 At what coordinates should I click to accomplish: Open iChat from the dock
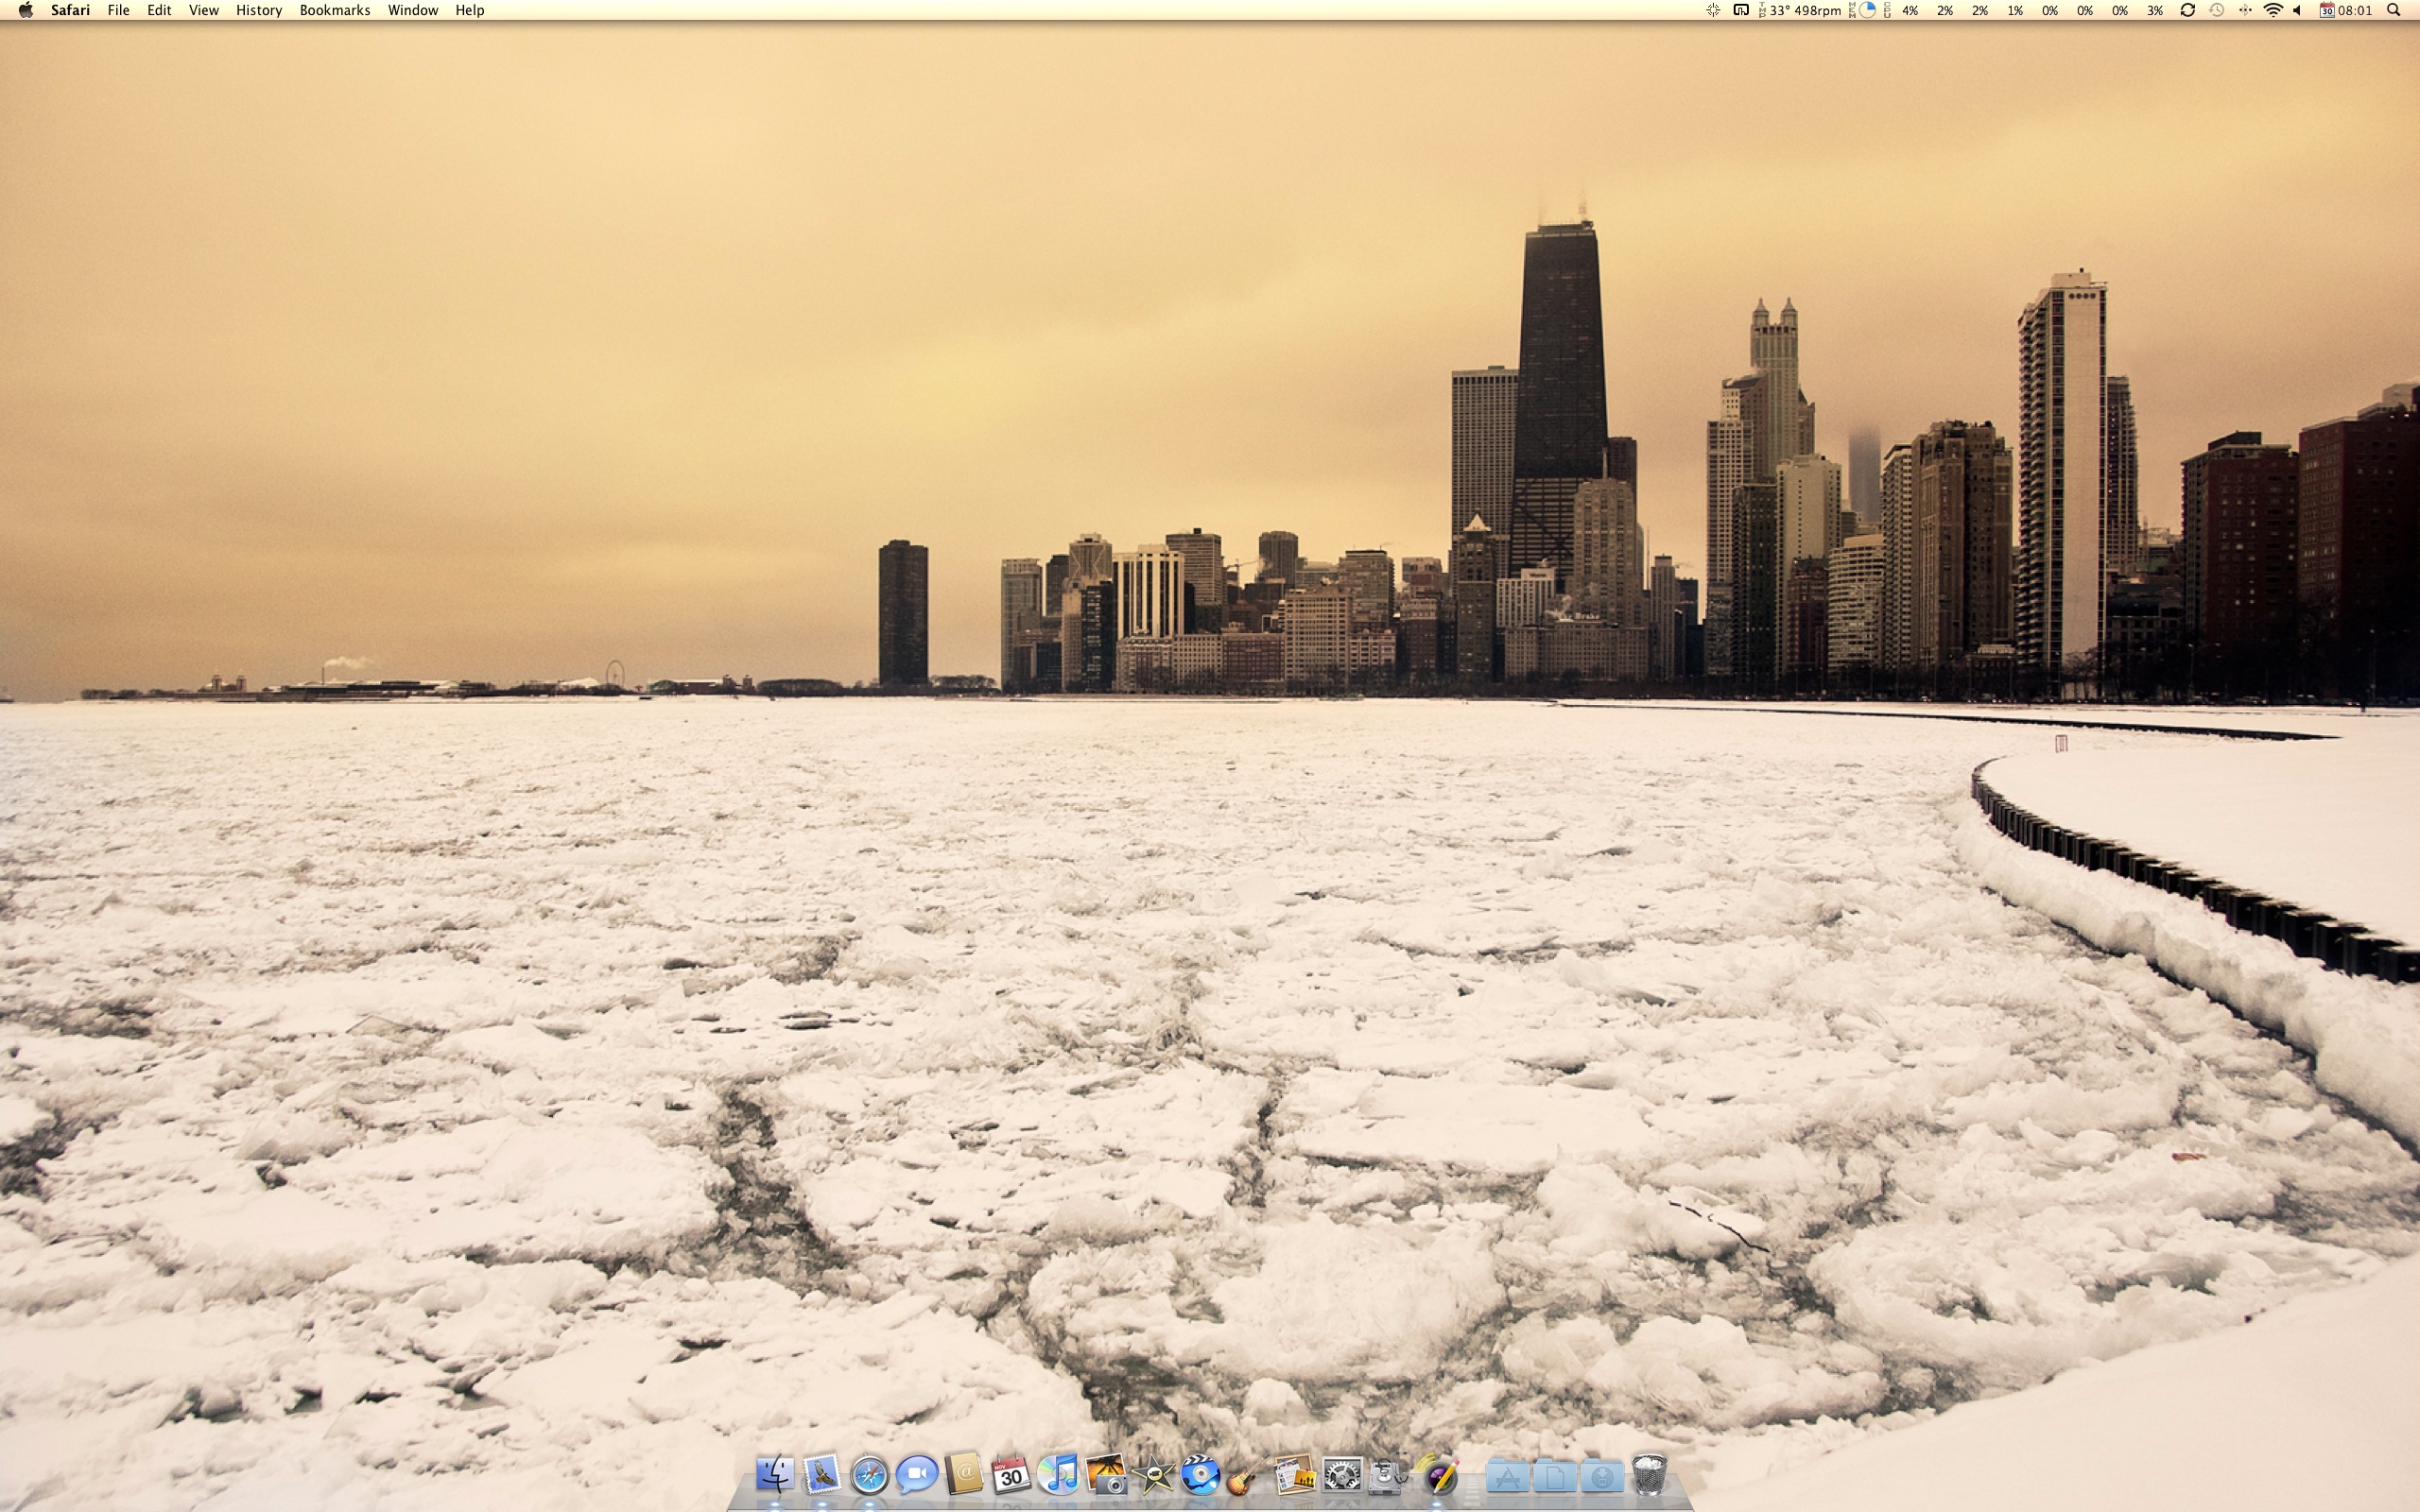coord(916,1475)
